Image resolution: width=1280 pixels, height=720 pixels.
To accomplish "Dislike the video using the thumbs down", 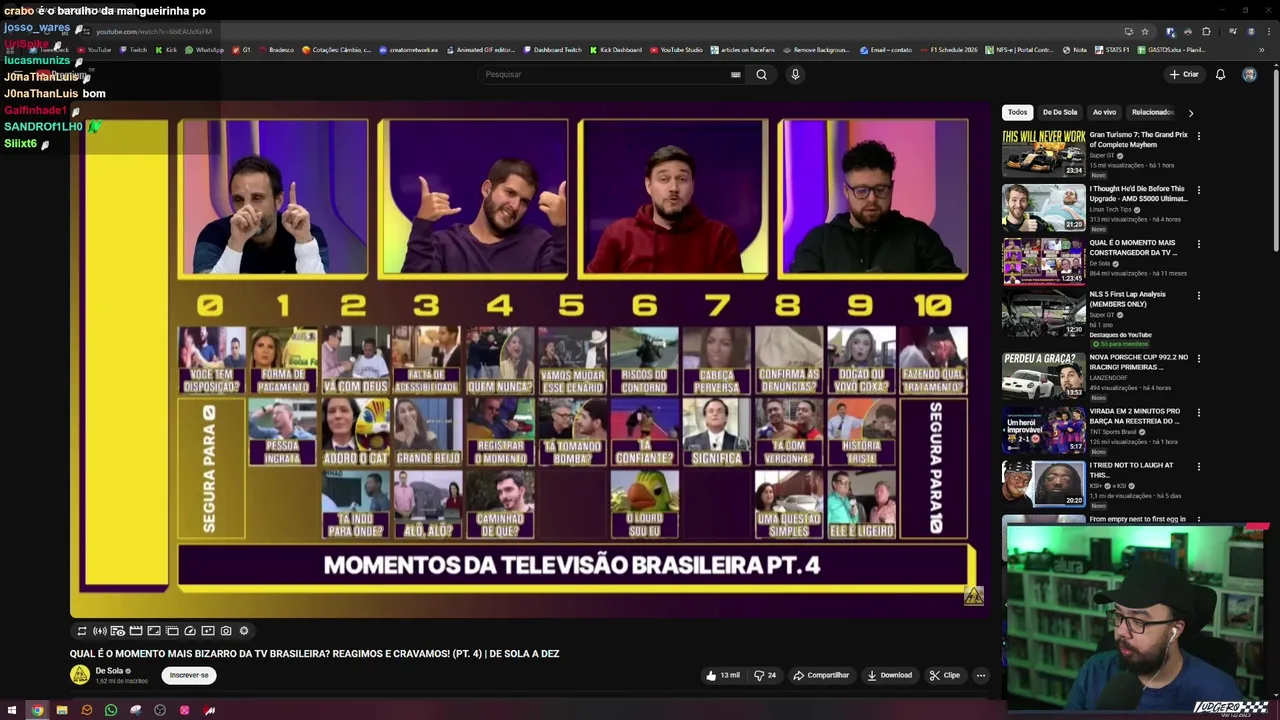I will coord(765,675).
